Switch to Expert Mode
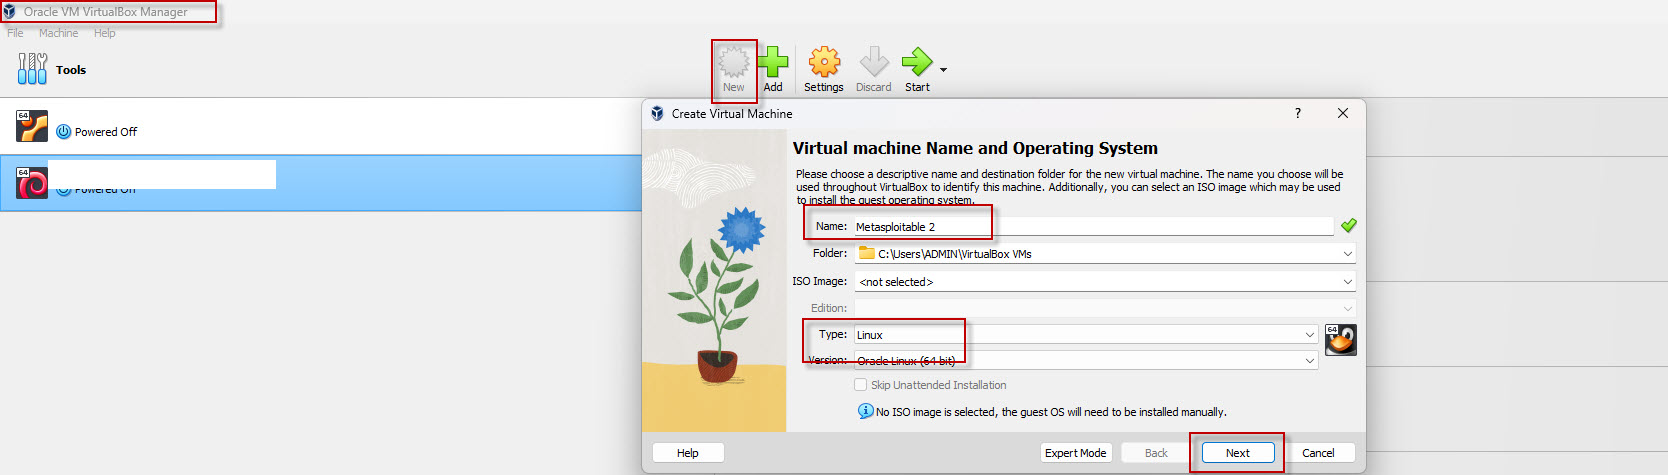 pos(1076,453)
